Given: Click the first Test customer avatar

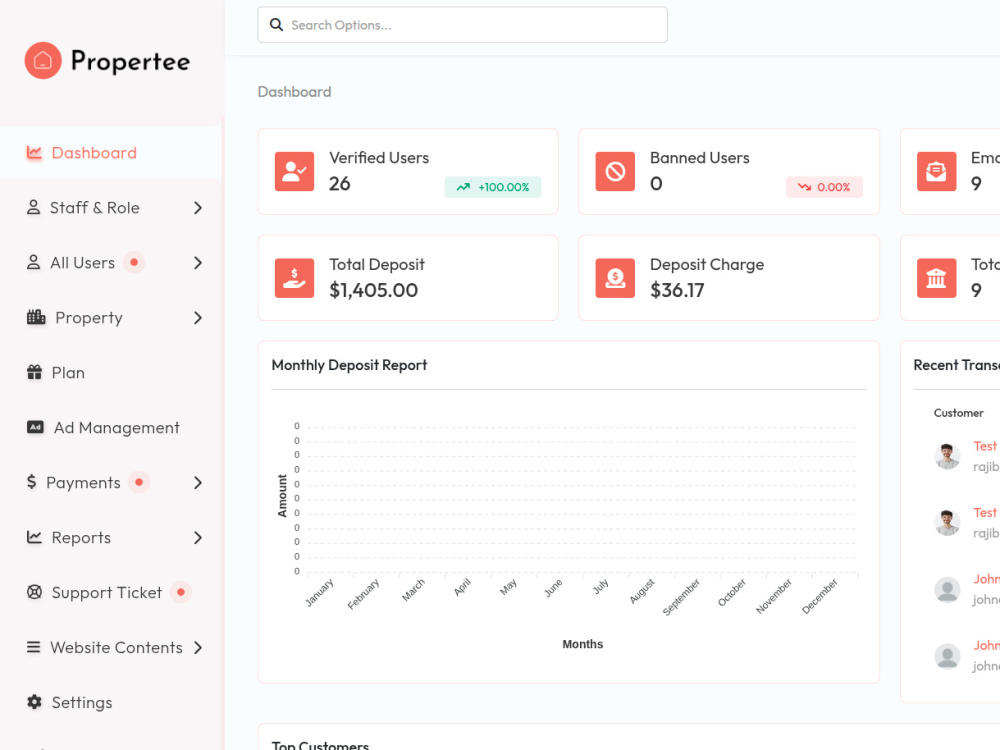Looking at the screenshot, I should click(947, 456).
